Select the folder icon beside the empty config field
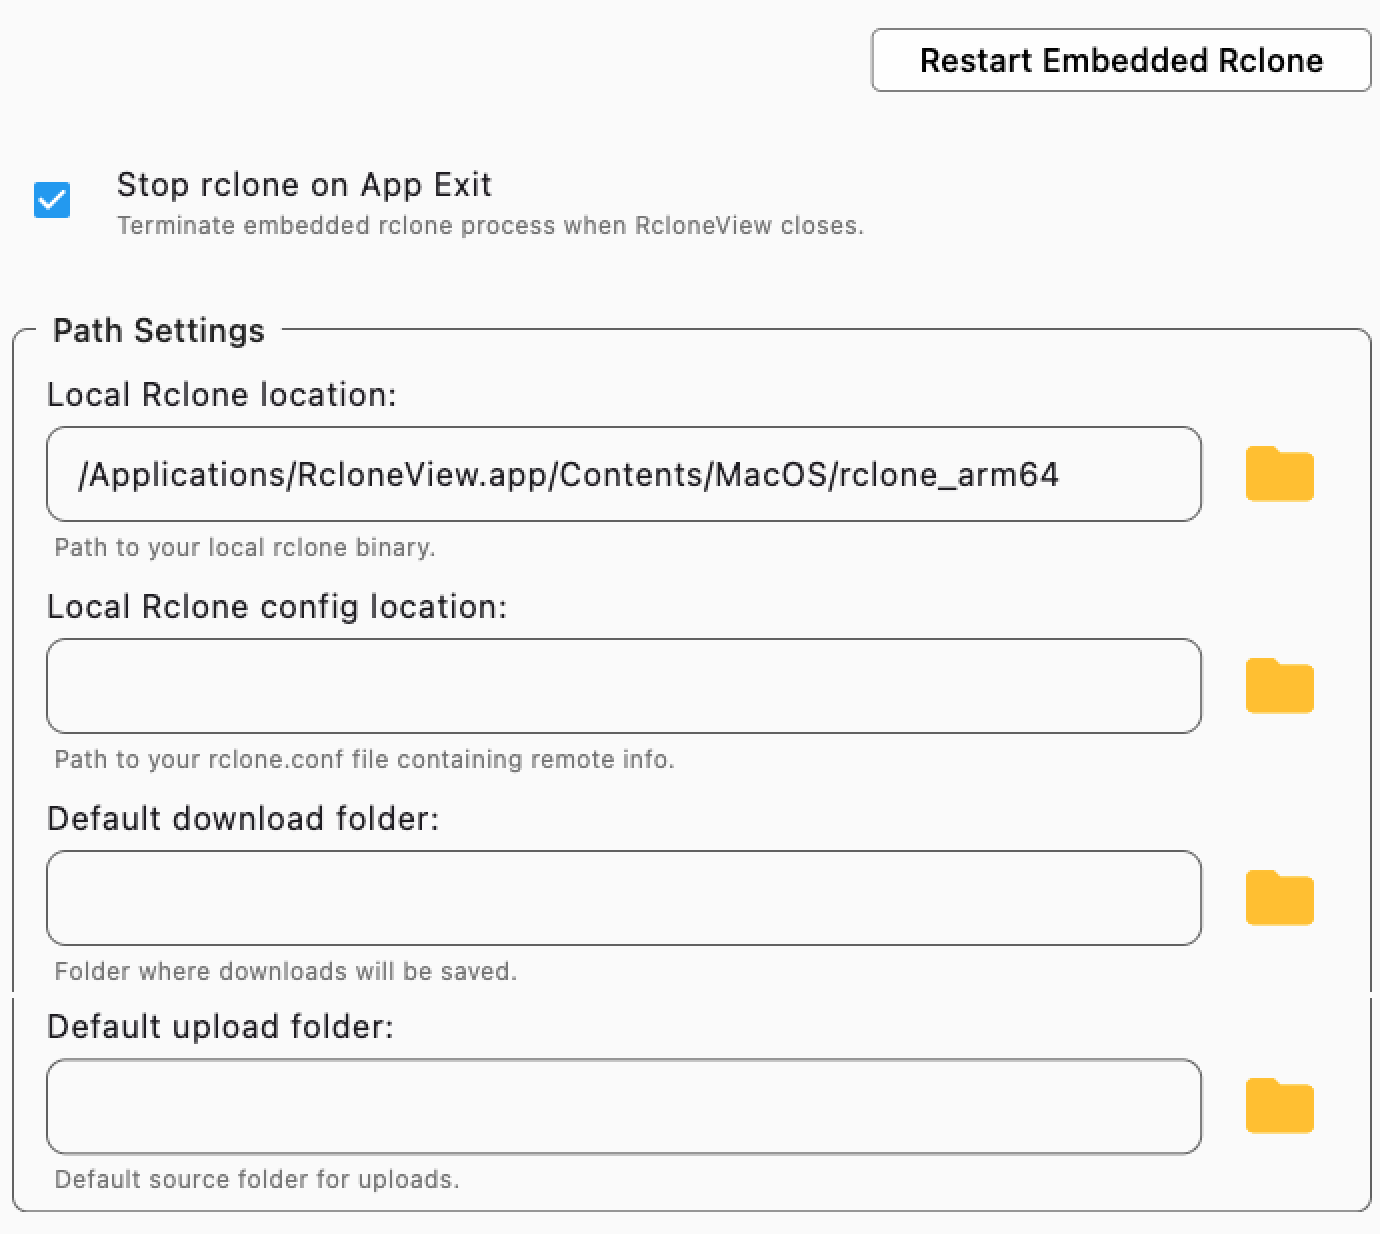 pos(1280,686)
